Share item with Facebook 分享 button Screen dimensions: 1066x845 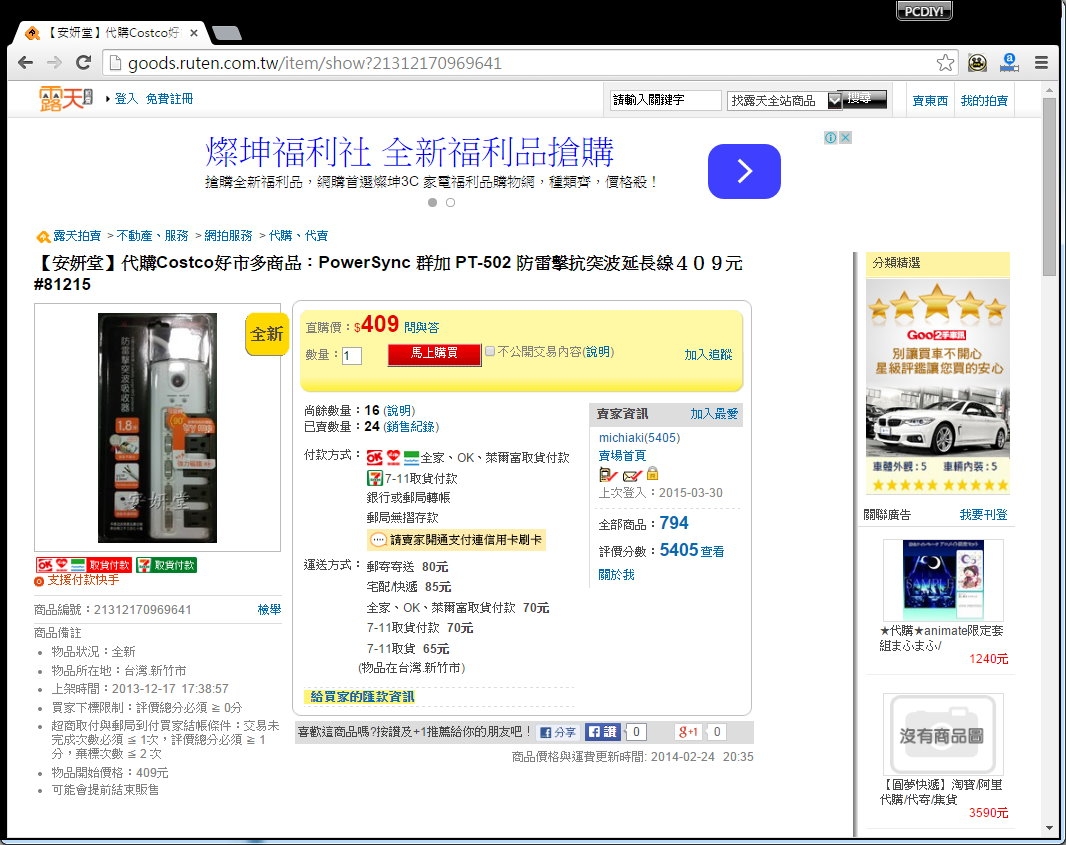pos(557,732)
